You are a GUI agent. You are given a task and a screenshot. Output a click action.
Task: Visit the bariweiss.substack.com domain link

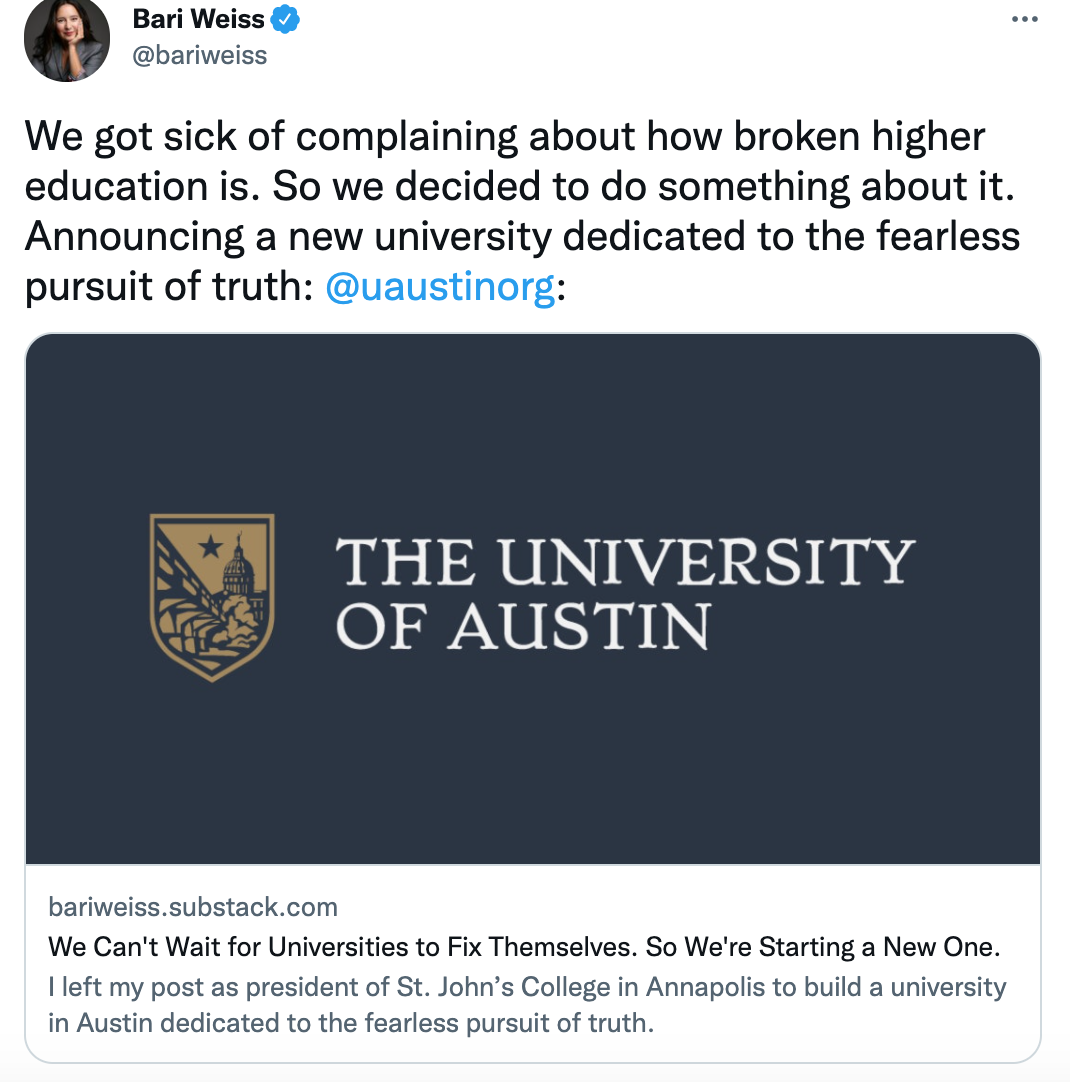[x=192, y=907]
